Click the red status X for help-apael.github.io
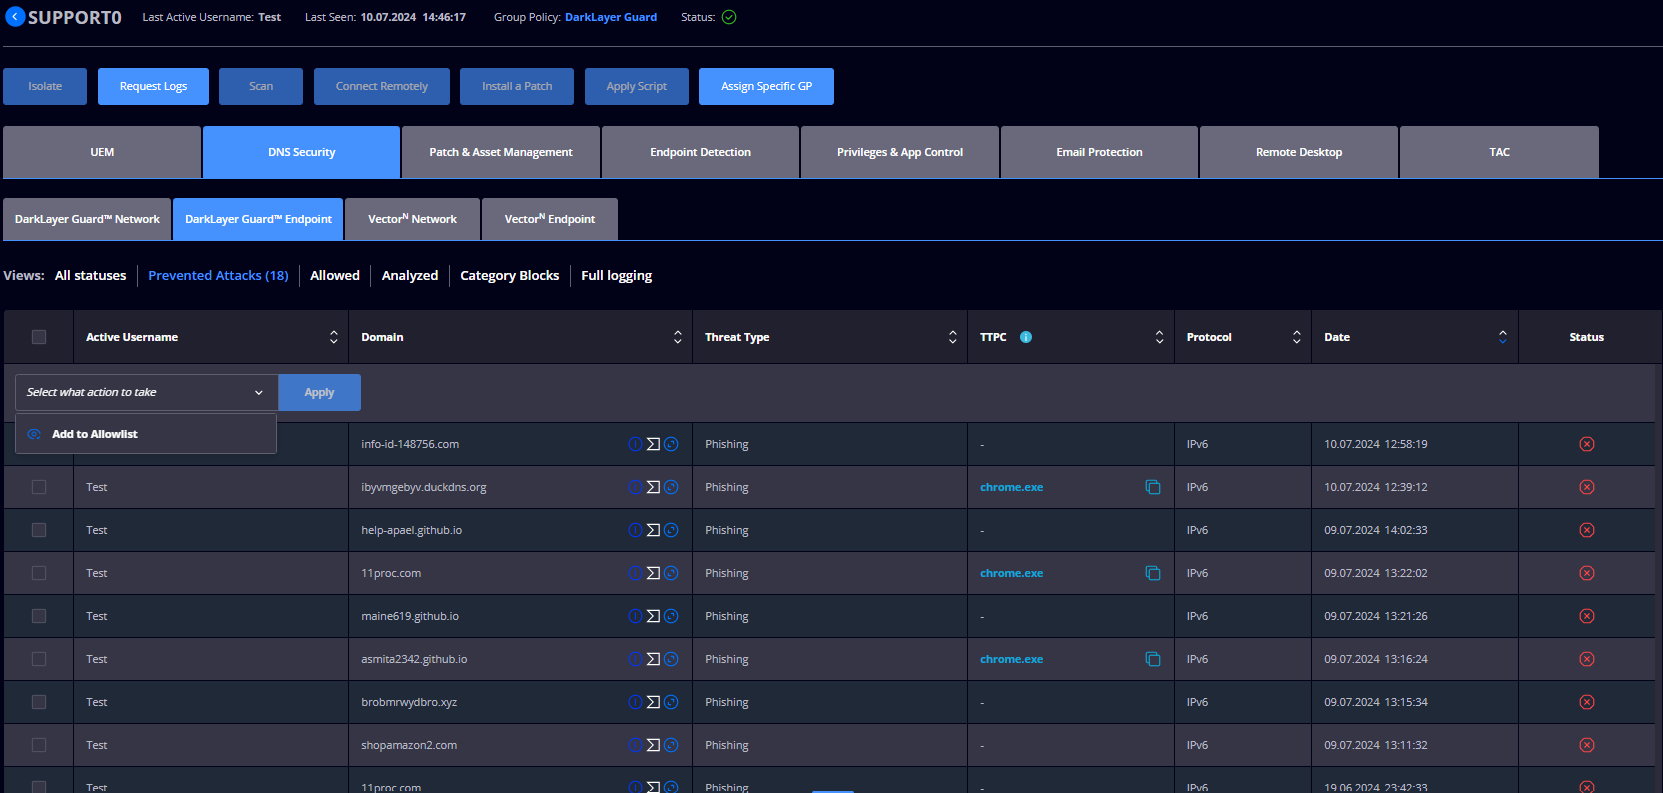The width and height of the screenshot is (1663, 793). pyautogui.click(x=1587, y=530)
